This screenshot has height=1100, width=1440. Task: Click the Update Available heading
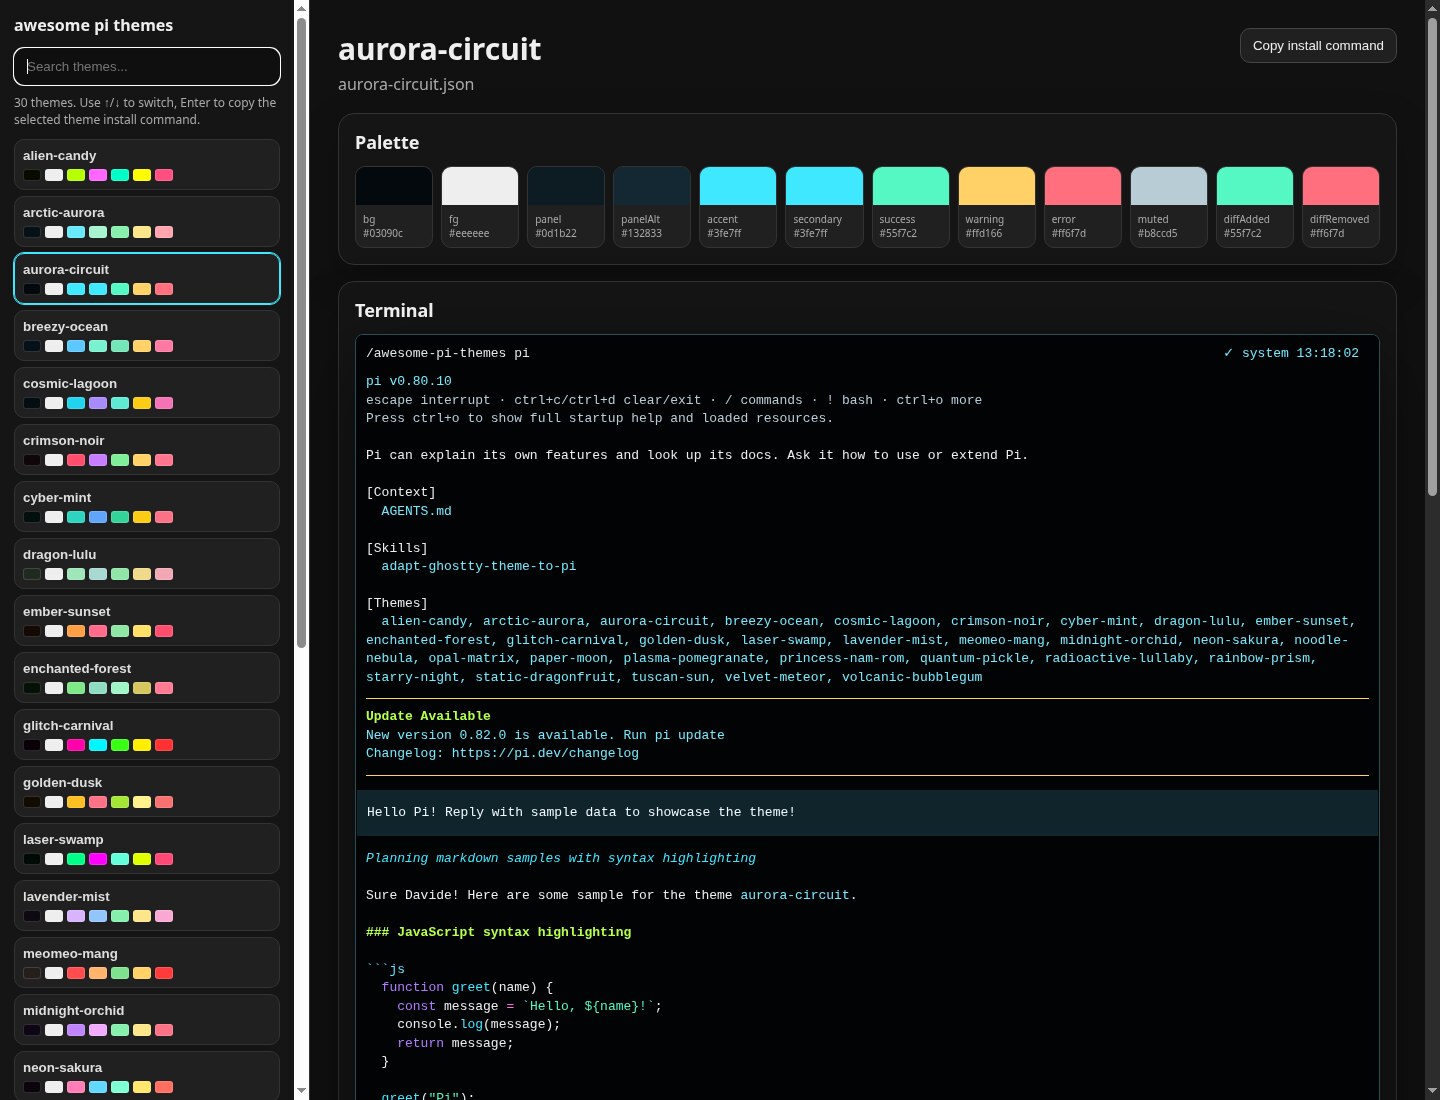[428, 717]
